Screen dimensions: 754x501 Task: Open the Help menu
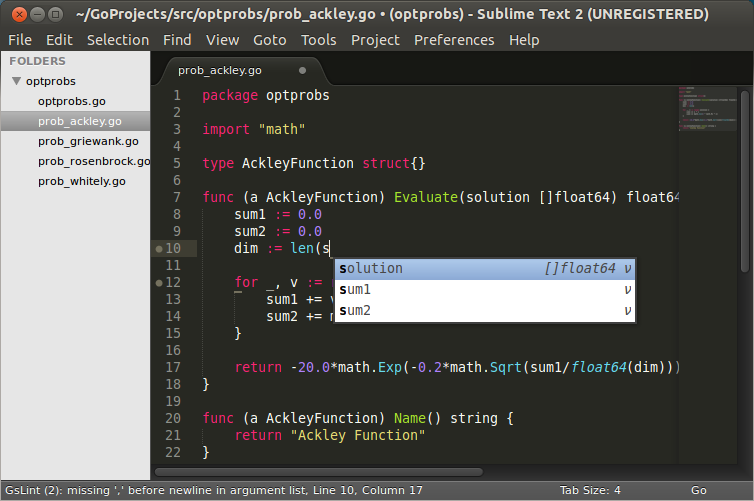(524, 40)
